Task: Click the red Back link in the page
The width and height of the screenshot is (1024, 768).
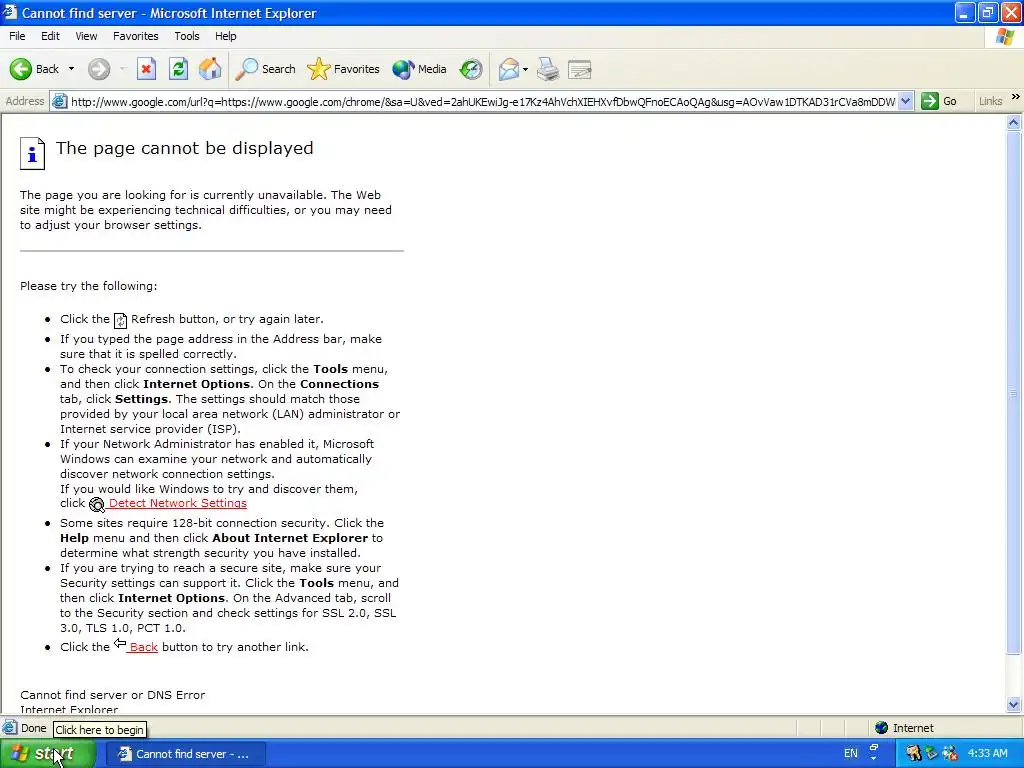Action: pos(144,647)
